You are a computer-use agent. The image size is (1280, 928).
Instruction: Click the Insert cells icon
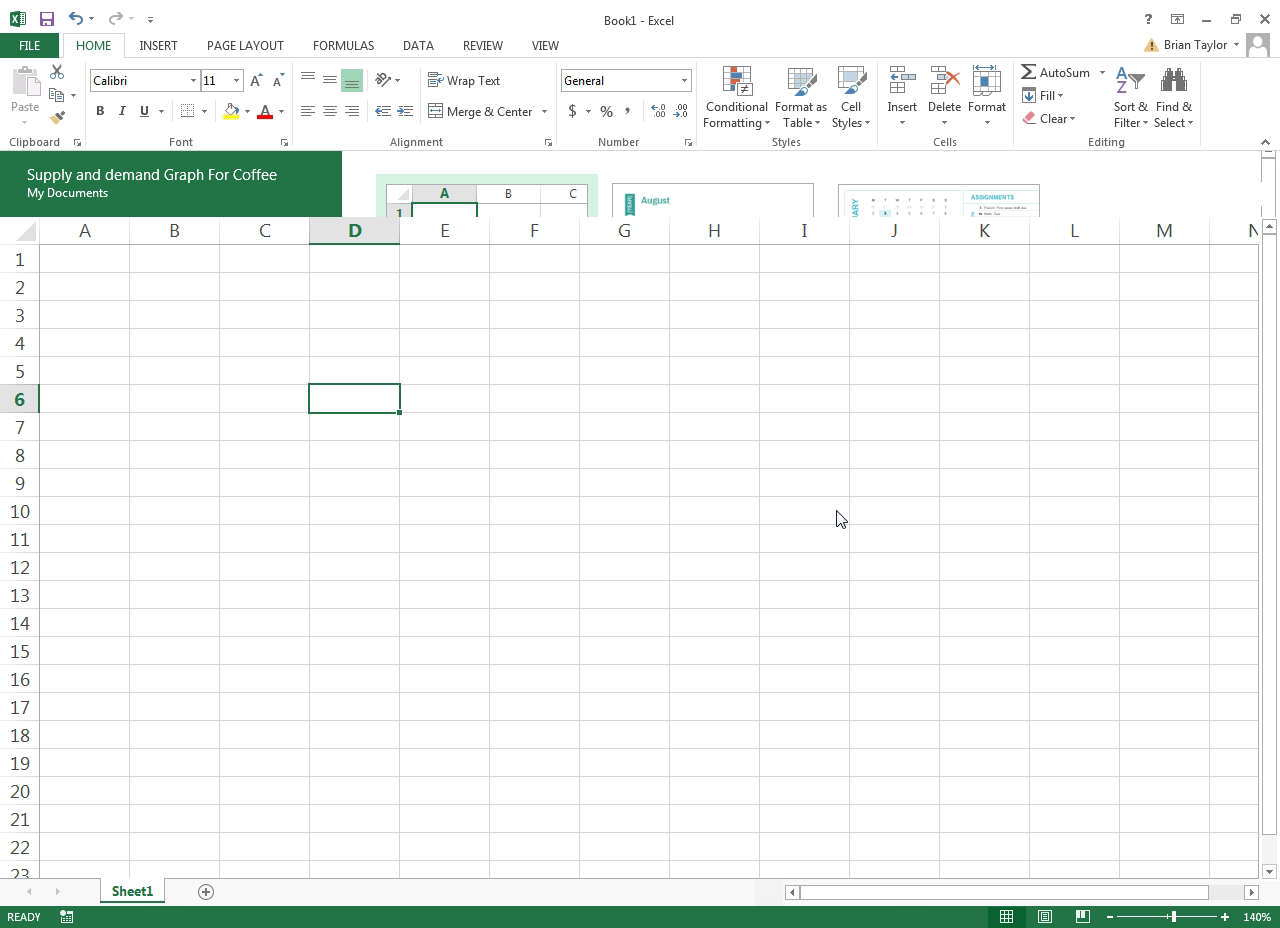click(902, 82)
